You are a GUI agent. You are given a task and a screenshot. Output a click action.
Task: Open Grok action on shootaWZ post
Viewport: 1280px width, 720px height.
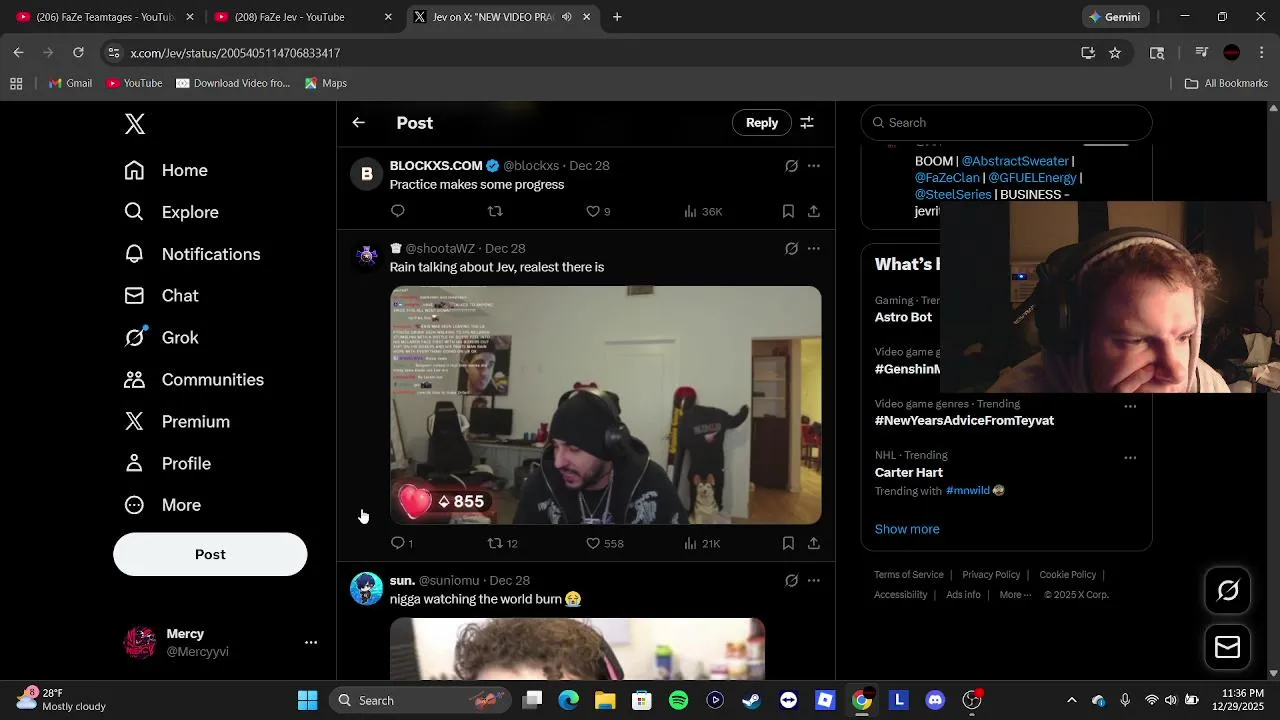(791, 249)
